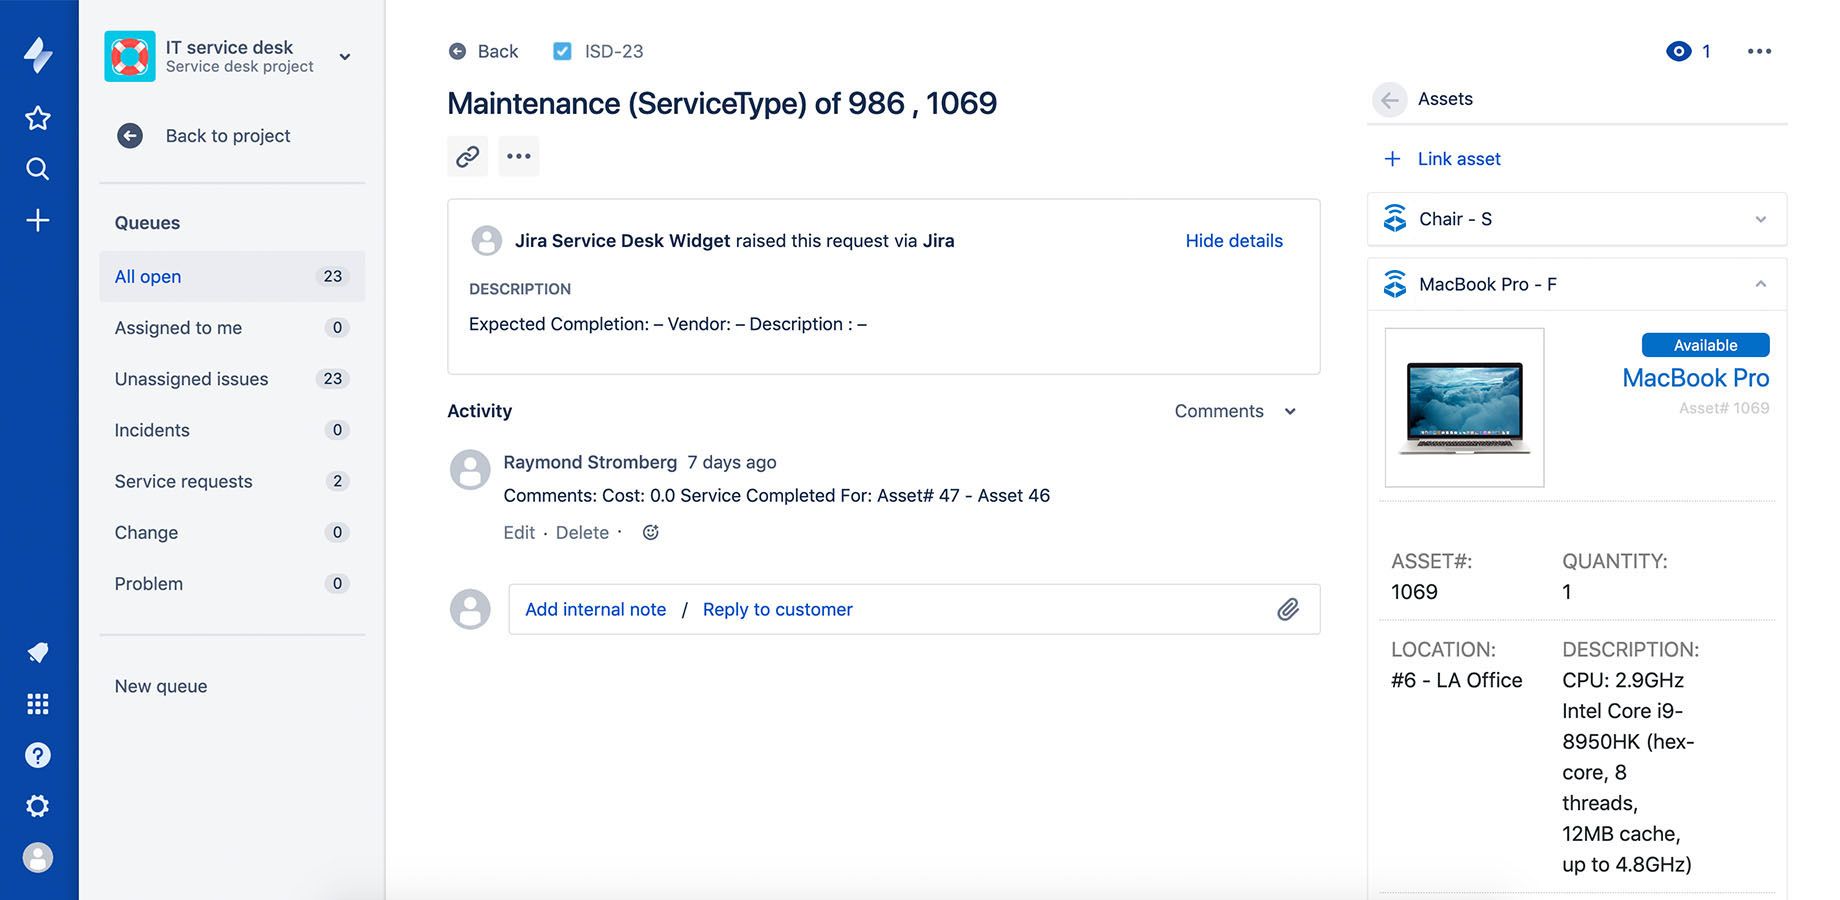This screenshot has width=1840, height=900.
Task: Open notifications feedback icon in sidebar
Action: [38, 653]
